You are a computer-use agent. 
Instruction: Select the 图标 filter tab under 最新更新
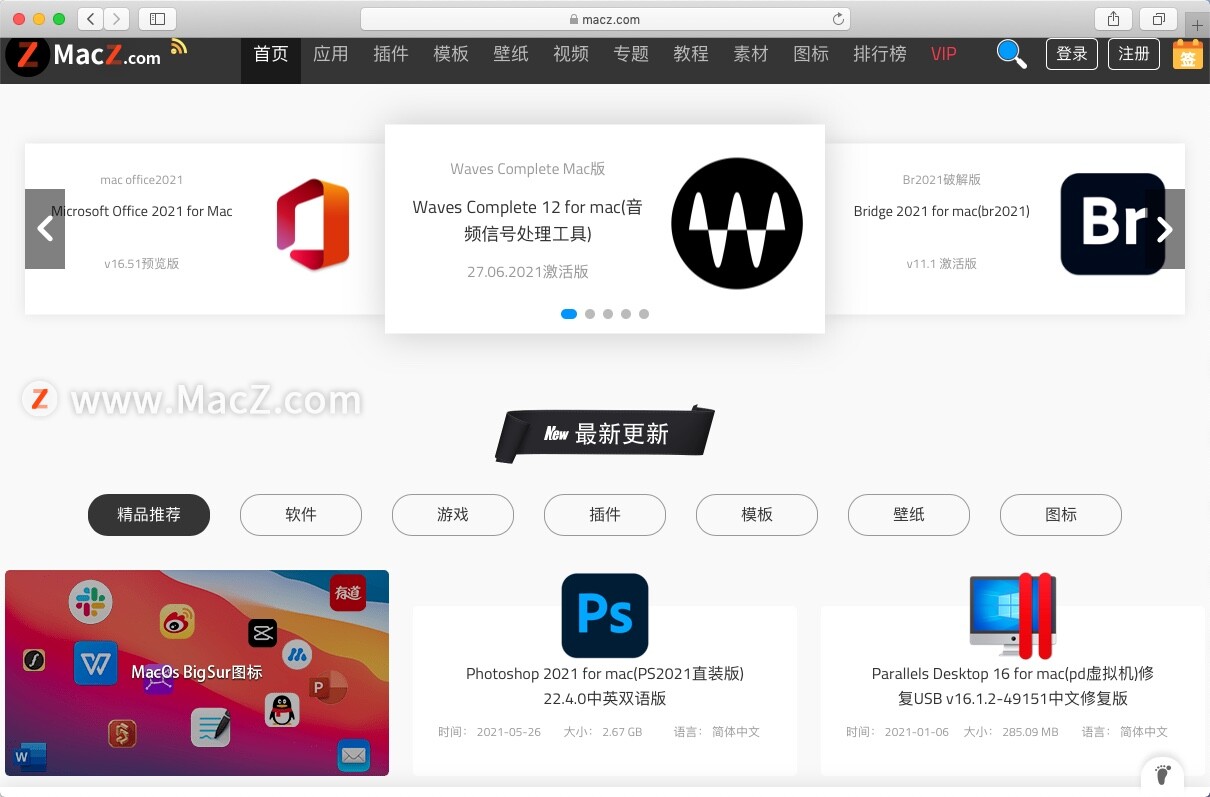point(1061,515)
